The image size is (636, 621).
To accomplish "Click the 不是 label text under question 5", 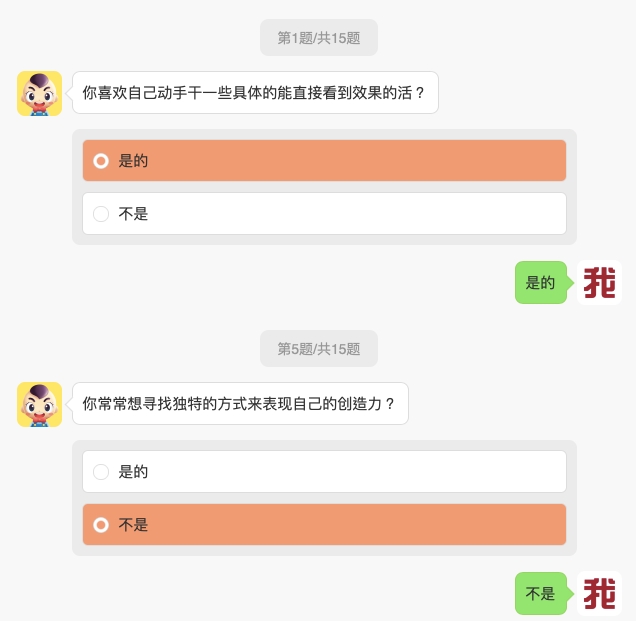I will [x=133, y=524].
